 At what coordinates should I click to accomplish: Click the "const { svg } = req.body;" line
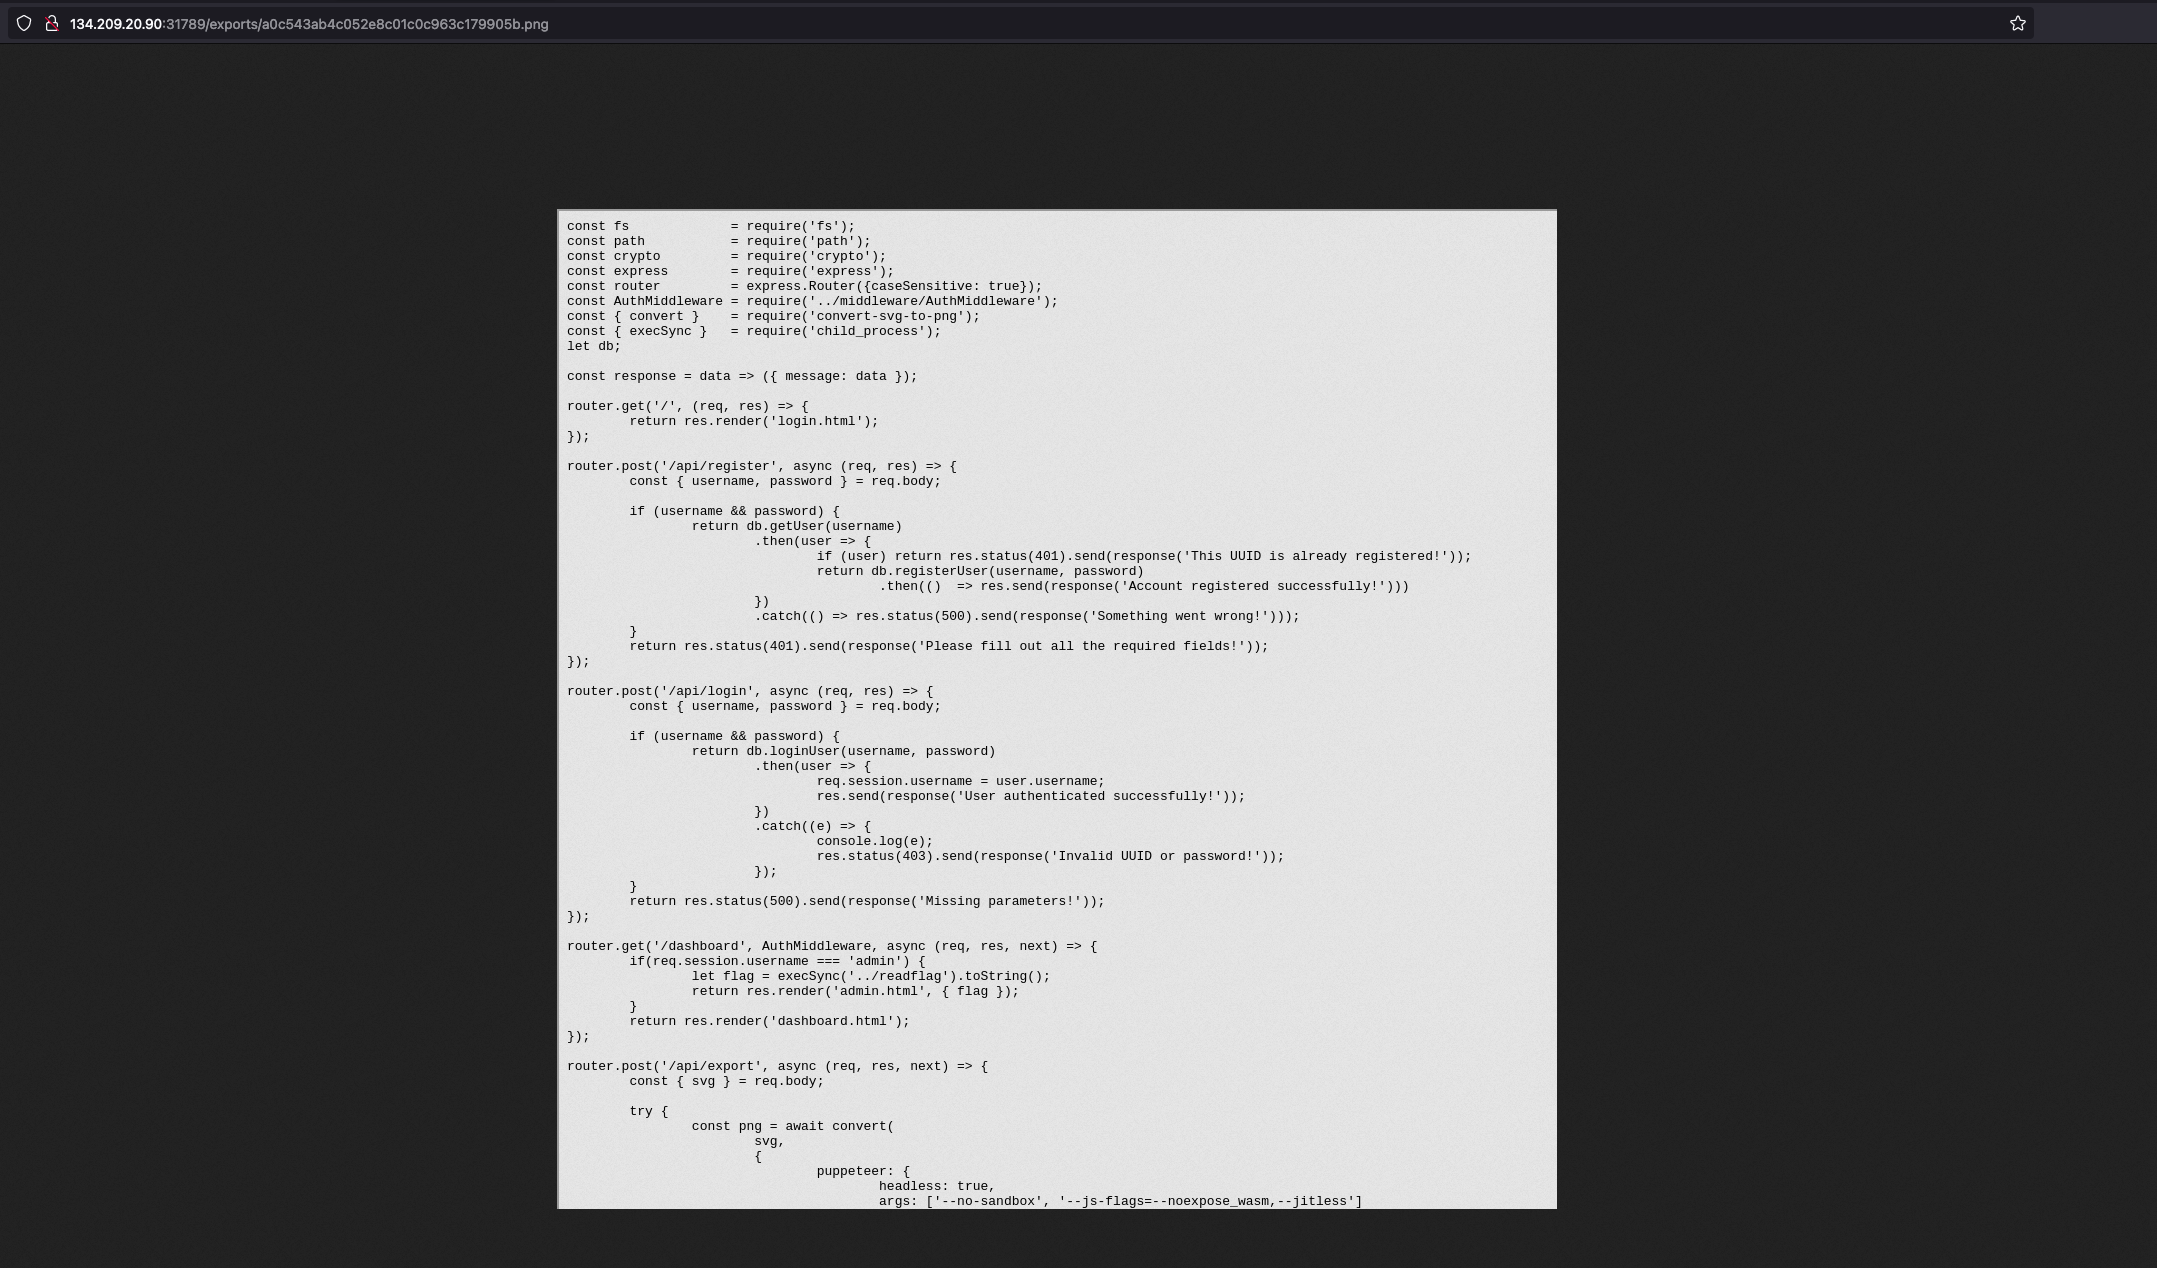[x=727, y=1081]
